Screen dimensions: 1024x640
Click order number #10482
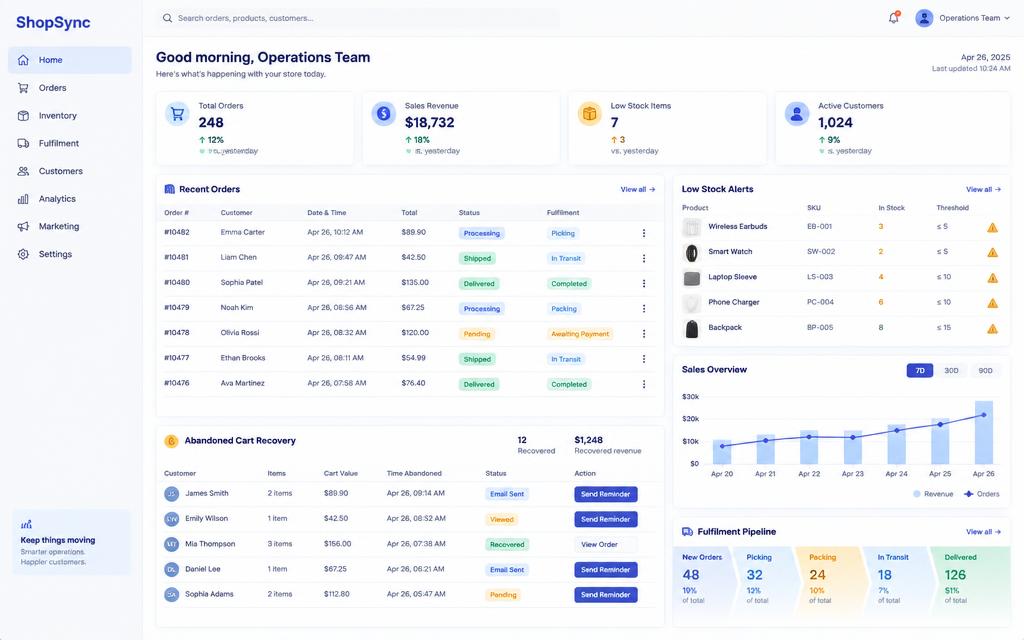[x=177, y=232]
